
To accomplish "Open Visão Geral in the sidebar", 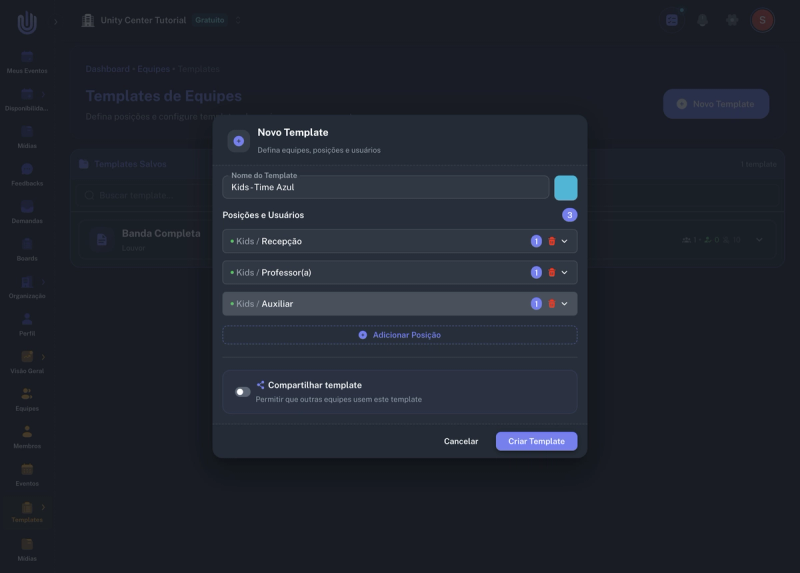I will coord(27,362).
